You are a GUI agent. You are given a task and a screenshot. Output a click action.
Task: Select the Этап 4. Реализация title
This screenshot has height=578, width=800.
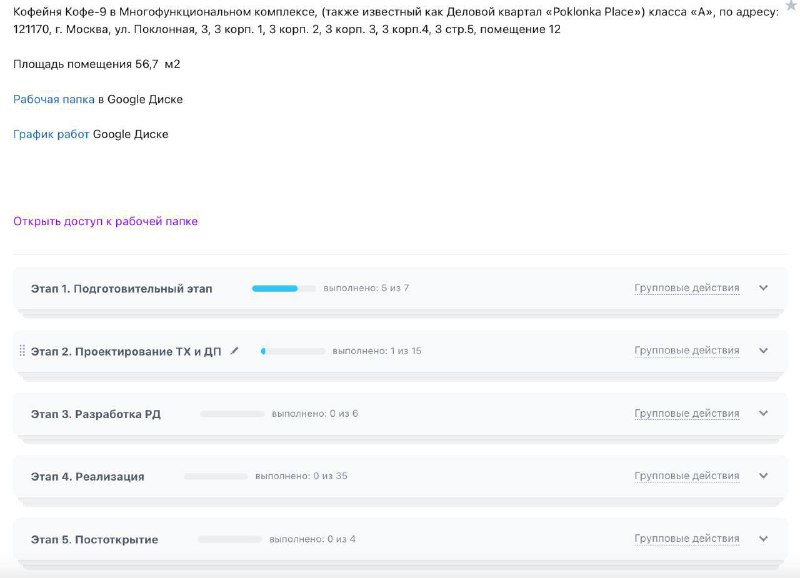click(88, 476)
